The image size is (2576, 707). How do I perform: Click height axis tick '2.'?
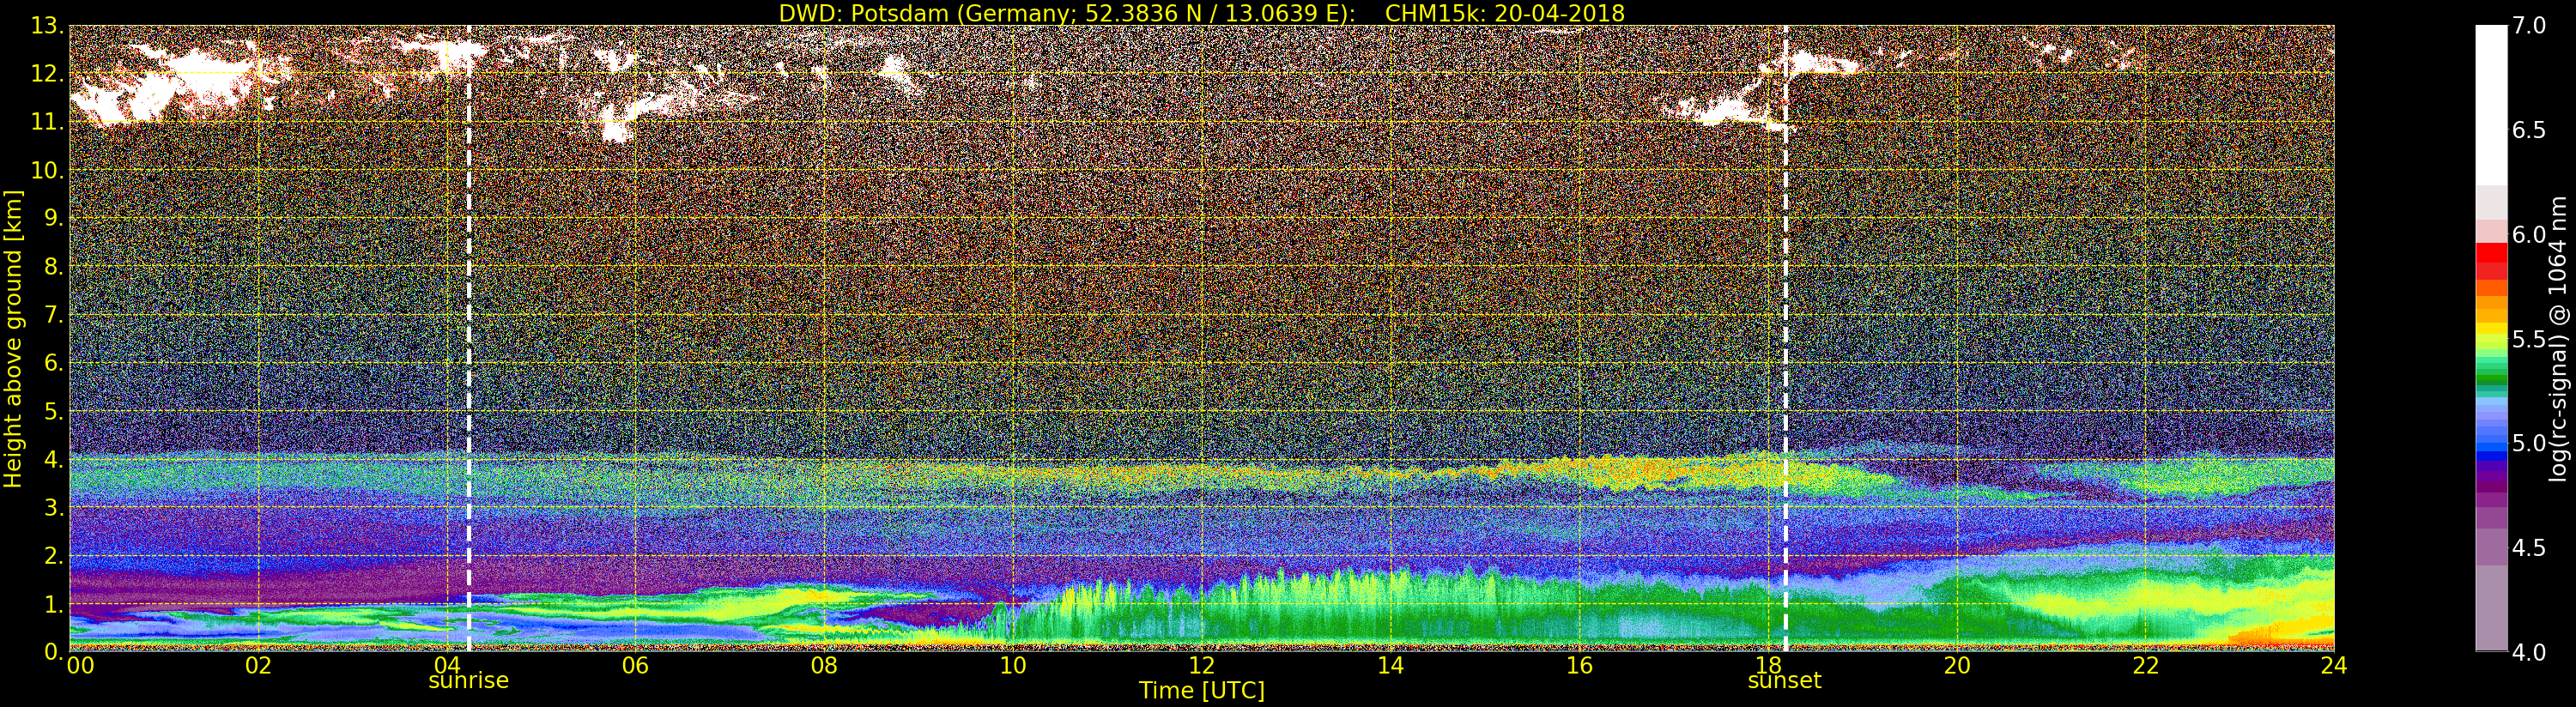(53, 555)
